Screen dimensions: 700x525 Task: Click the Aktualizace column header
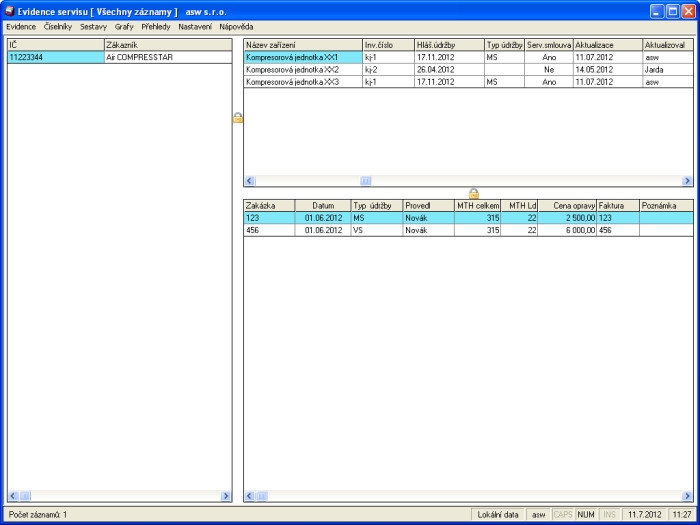pyautogui.click(x=608, y=45)
